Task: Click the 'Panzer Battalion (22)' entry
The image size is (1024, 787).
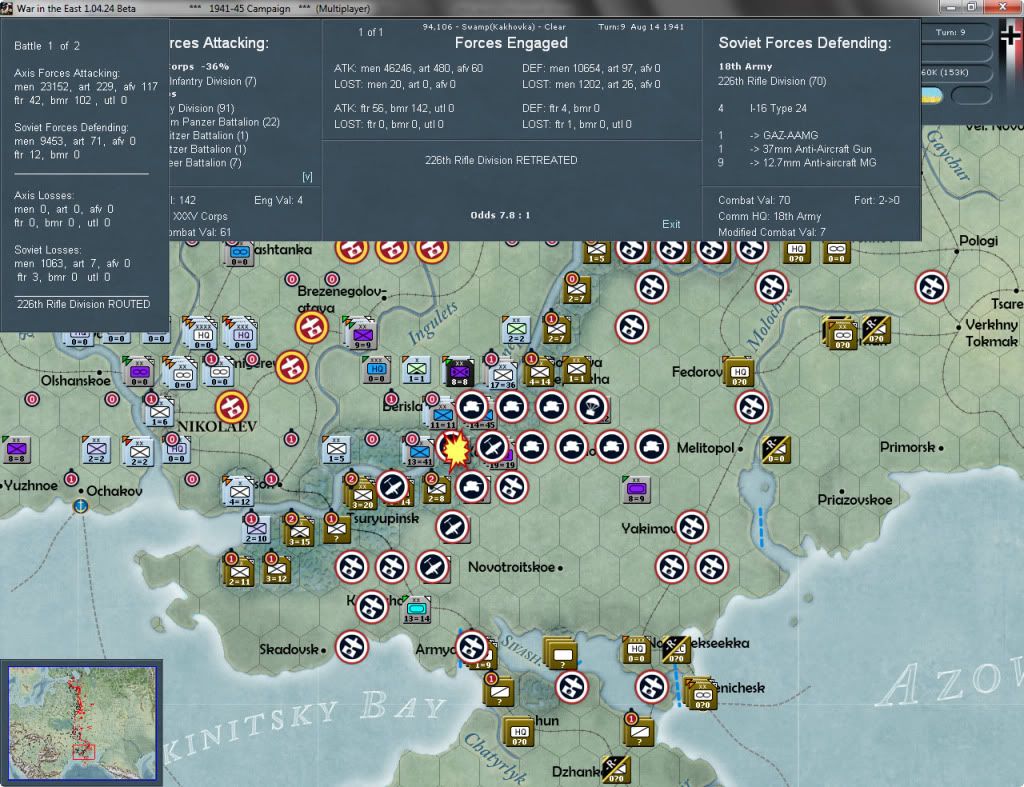Action: click(231, 122)
